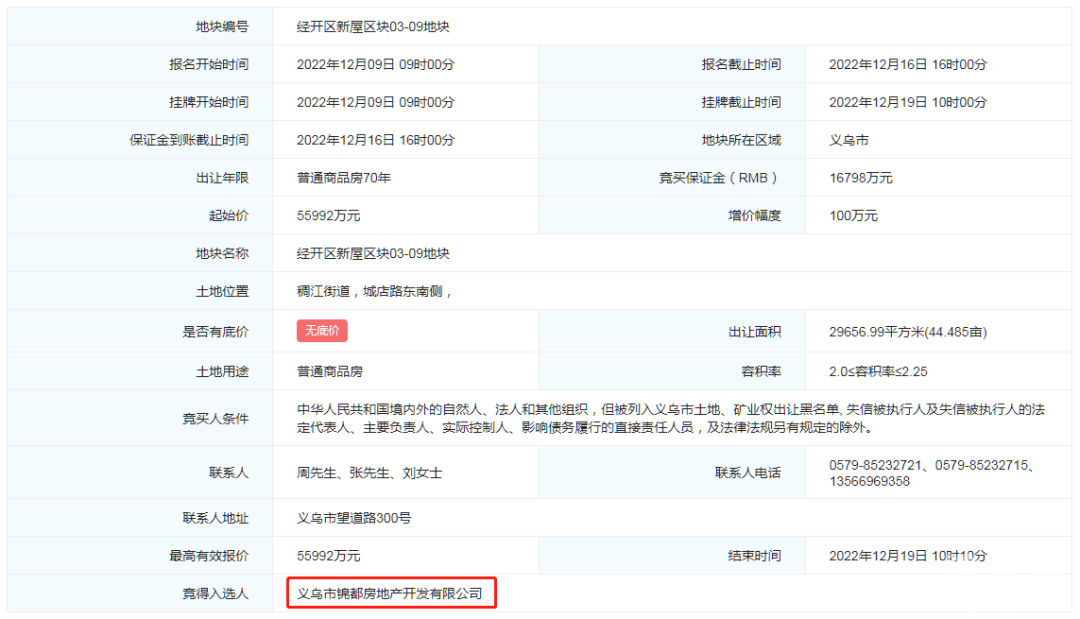The width and height of the screenshot is (1080, 619).
Task: Click the winning bidder 义乌市锦都房地产开发有限公司
Action: point(390,594)
